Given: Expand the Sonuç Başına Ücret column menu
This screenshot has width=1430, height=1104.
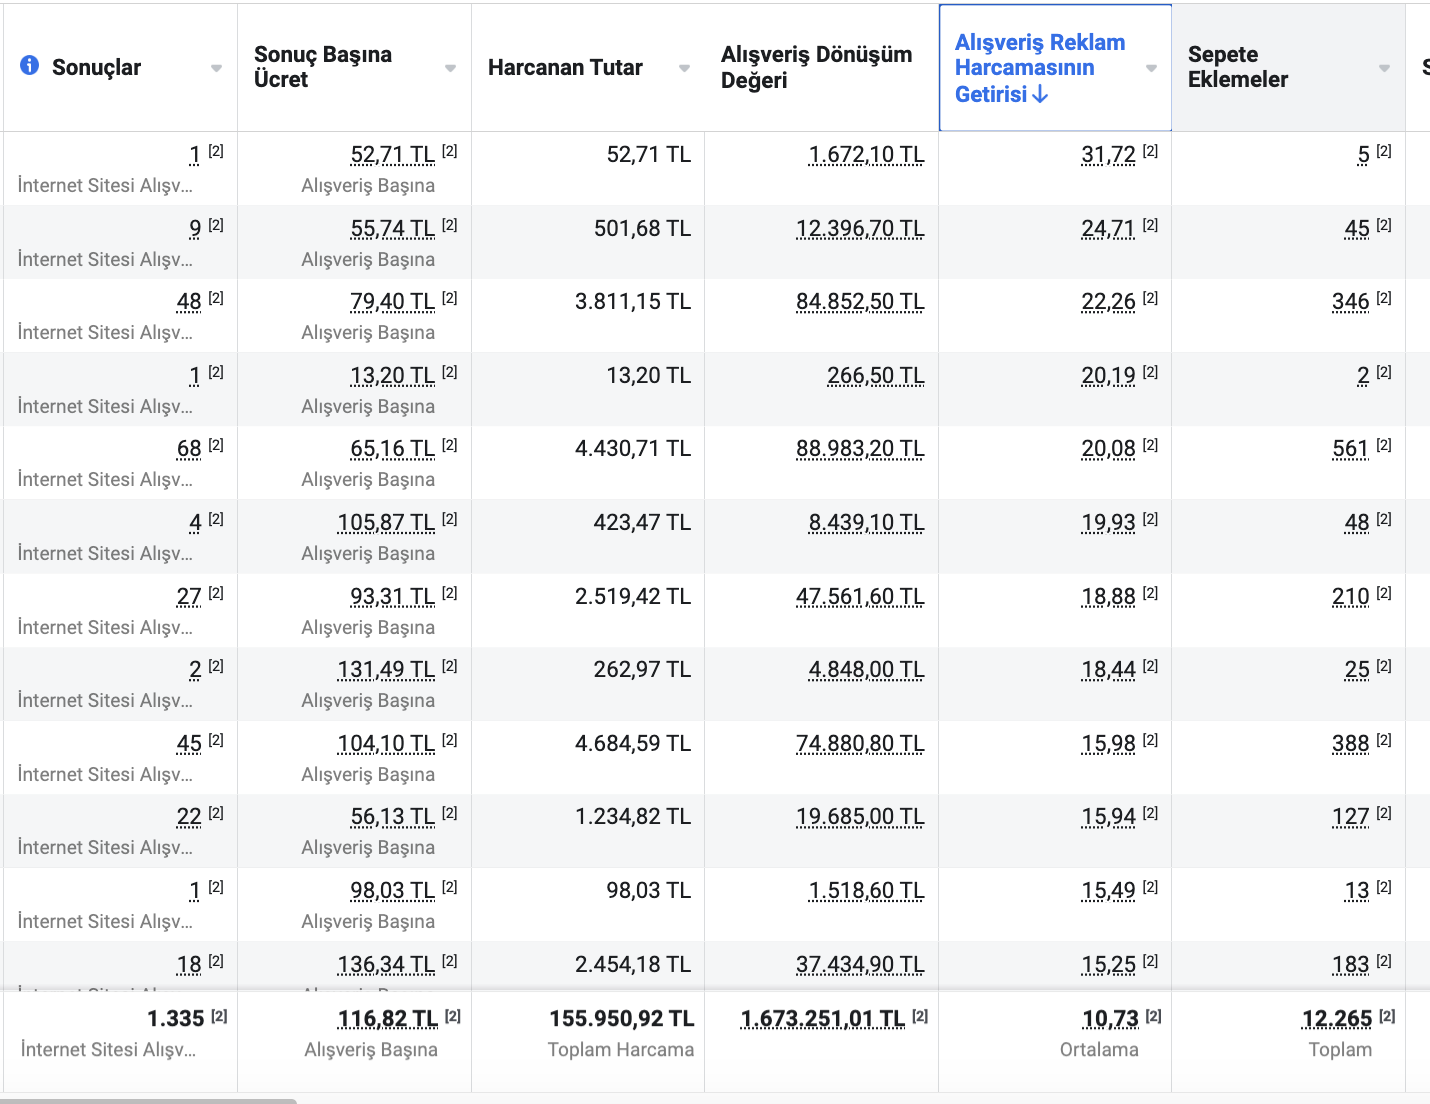Looking at the screenshot, I should 450,68.
